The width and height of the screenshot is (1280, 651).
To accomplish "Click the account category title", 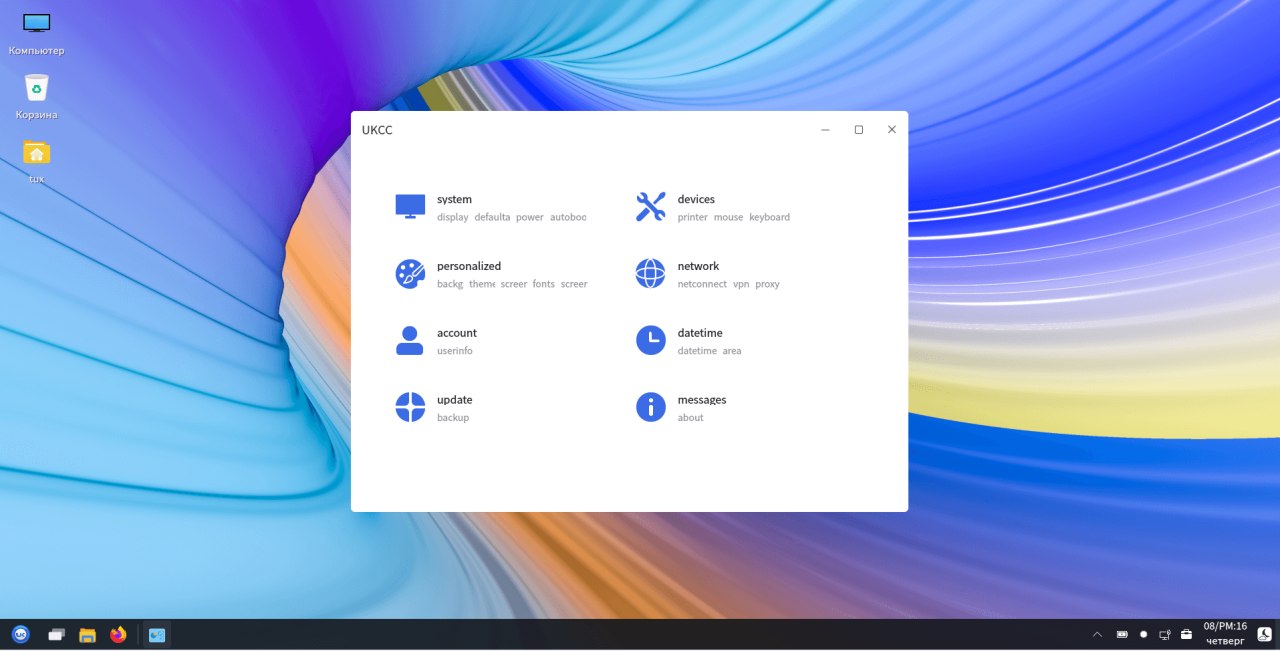I will [x=457, y=333].
